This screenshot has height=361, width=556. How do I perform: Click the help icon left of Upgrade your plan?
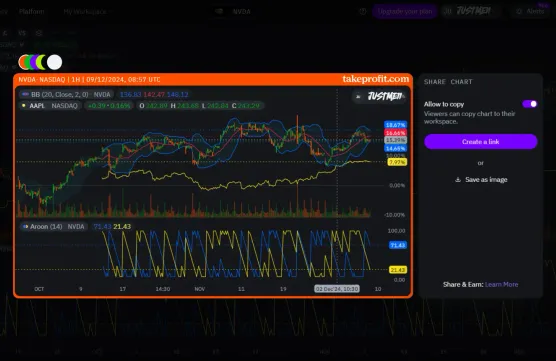point(362,11)
